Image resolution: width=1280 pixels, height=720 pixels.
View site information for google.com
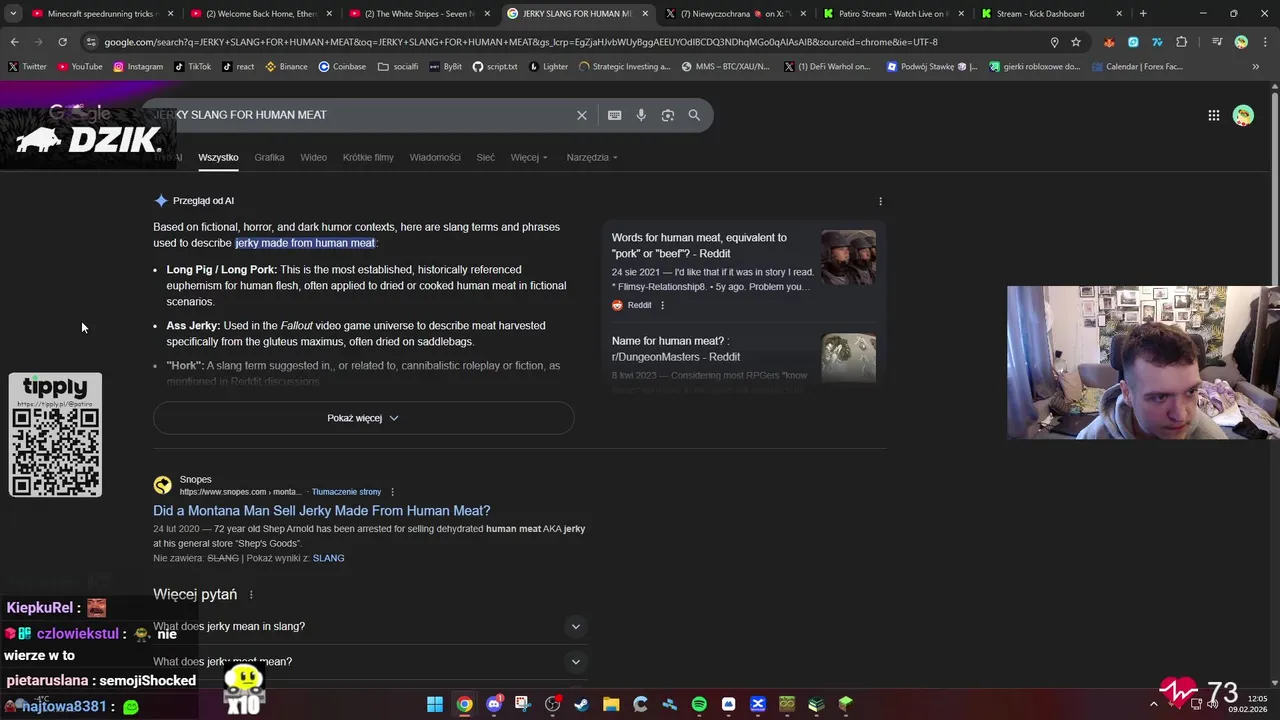pos(91,42)
